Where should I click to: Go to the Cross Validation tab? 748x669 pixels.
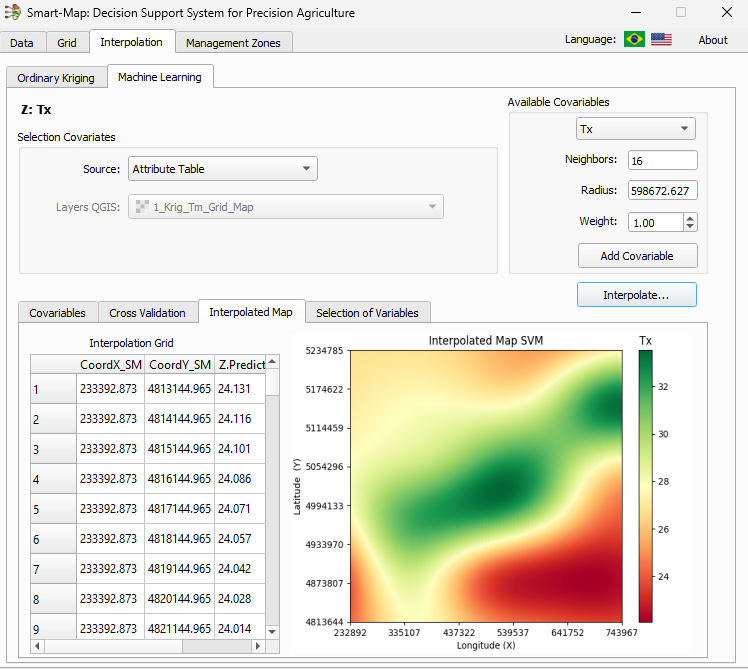(x=148, y=313)
